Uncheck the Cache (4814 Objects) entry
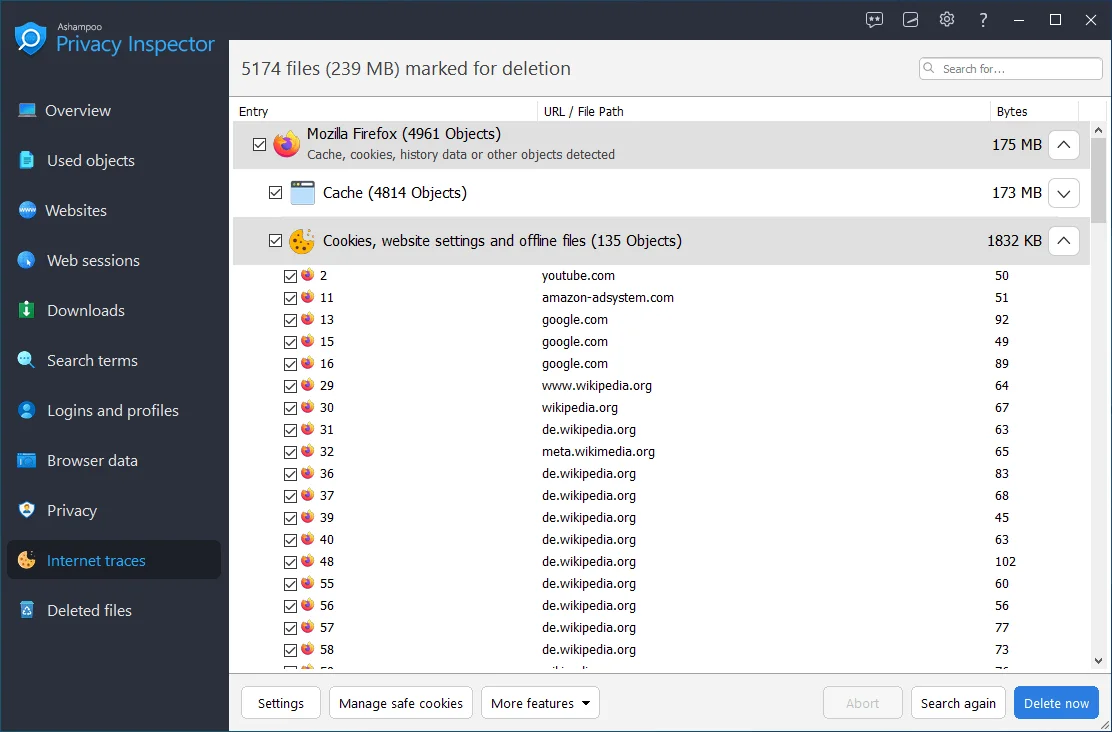 click(x=275, y=192)
